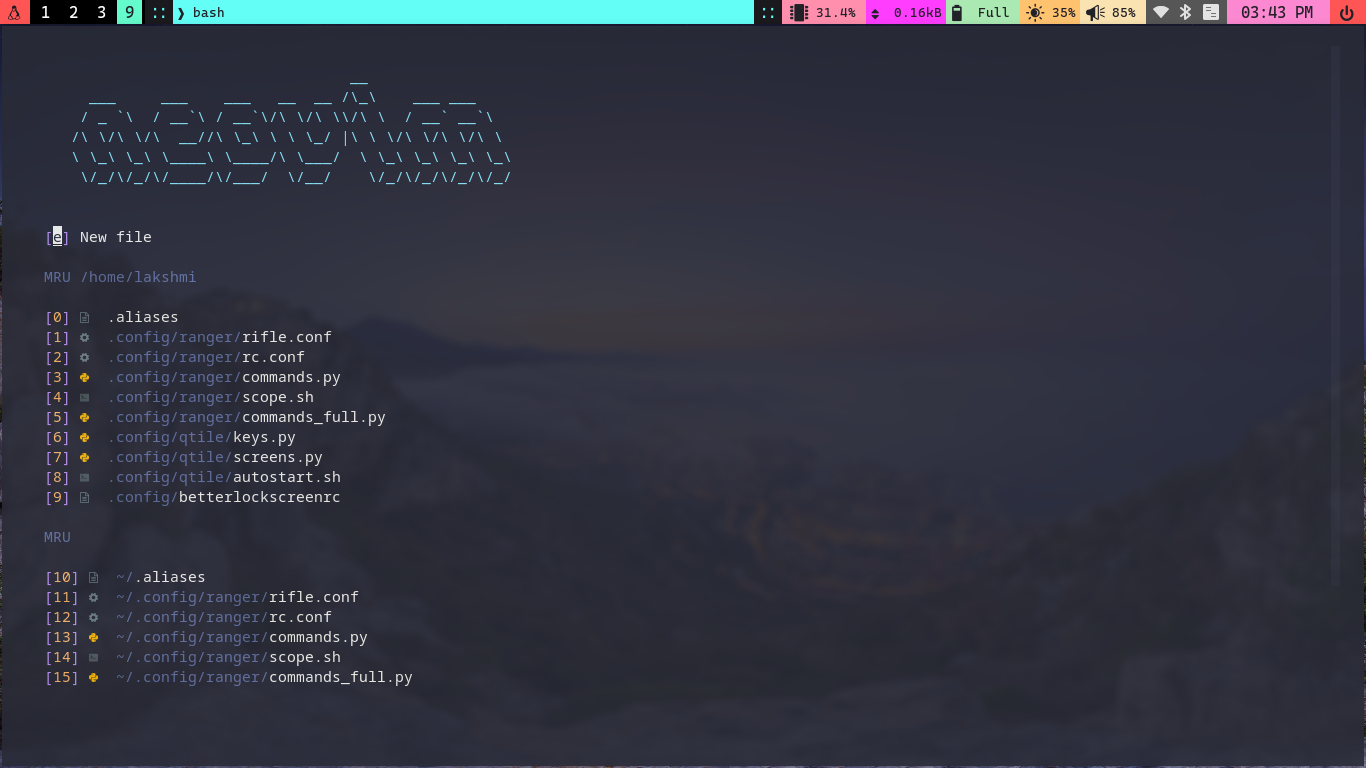Open entry [11] ~/.config/ranger/rifle.conf

[202, 597]
